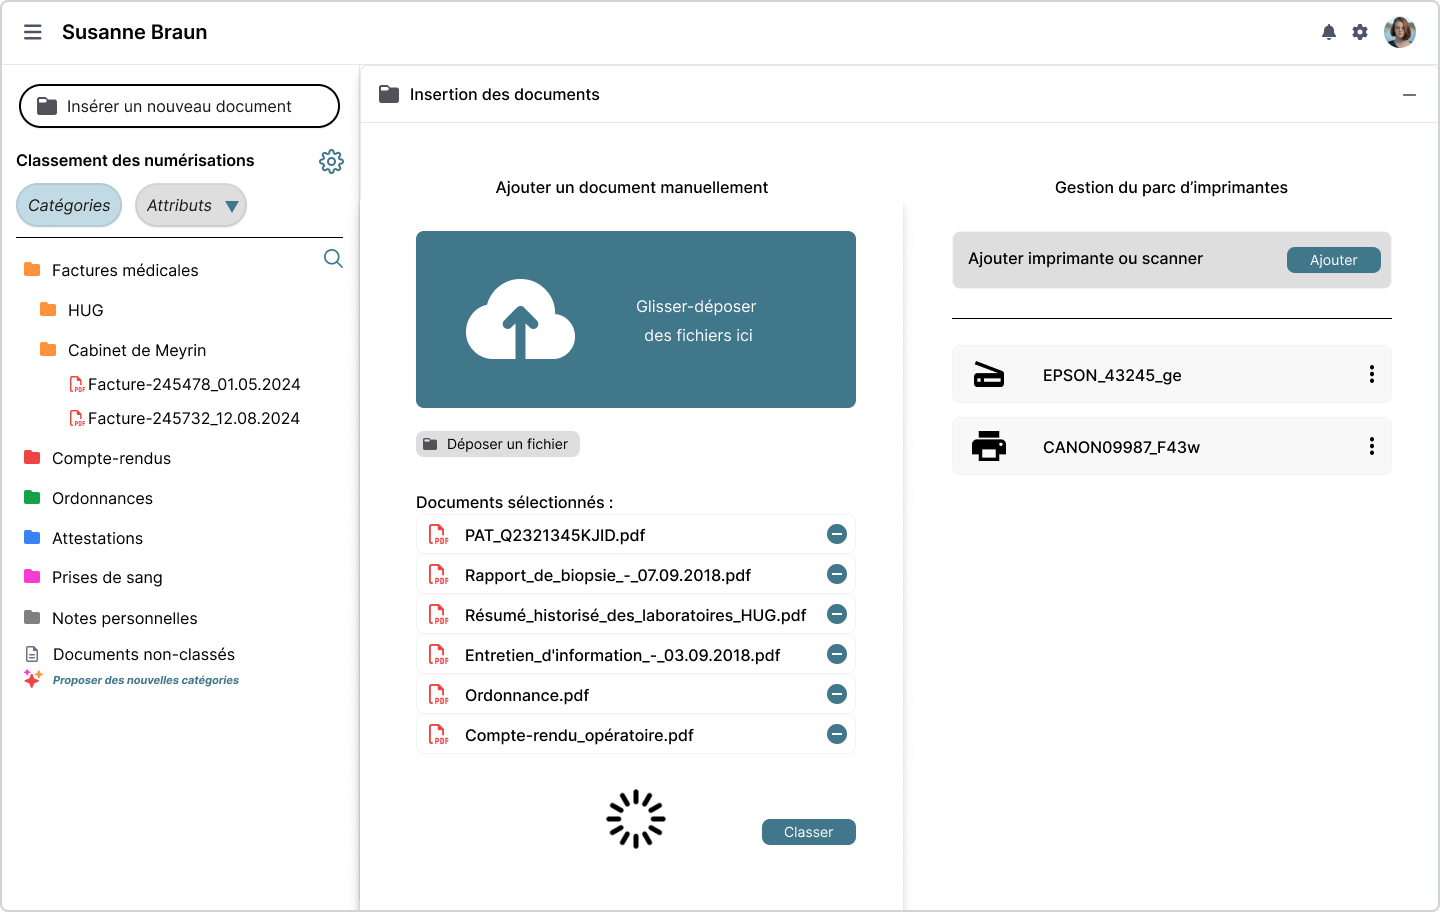This screenshot has height=912, width=1440.
Task: Click the drag-and-drop upload area
Action: point(636,320)
